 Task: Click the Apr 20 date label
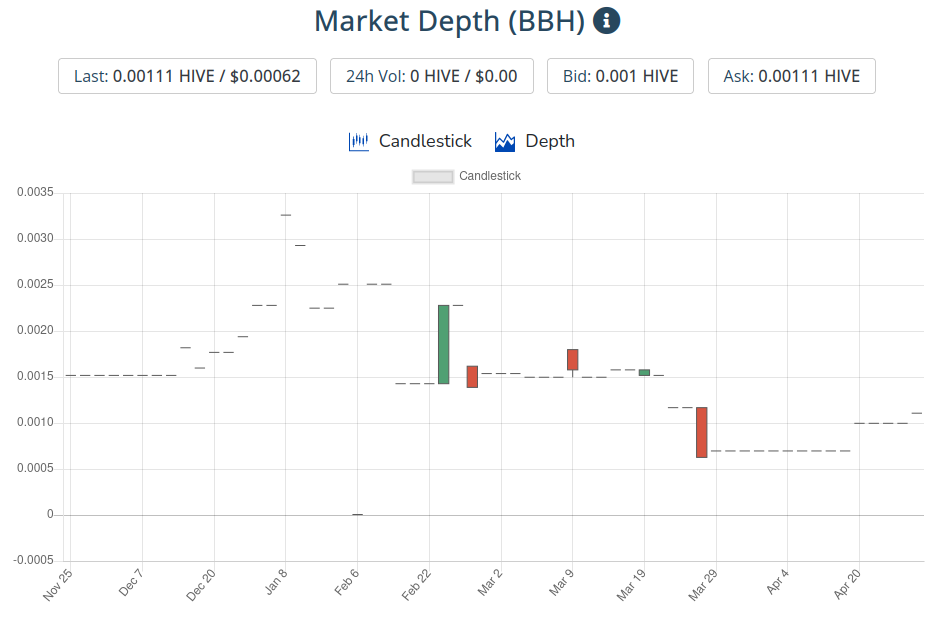(847, 584)
